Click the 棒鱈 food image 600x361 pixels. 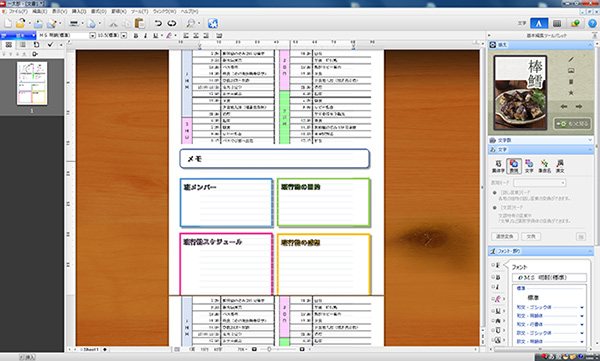[520, 92]
